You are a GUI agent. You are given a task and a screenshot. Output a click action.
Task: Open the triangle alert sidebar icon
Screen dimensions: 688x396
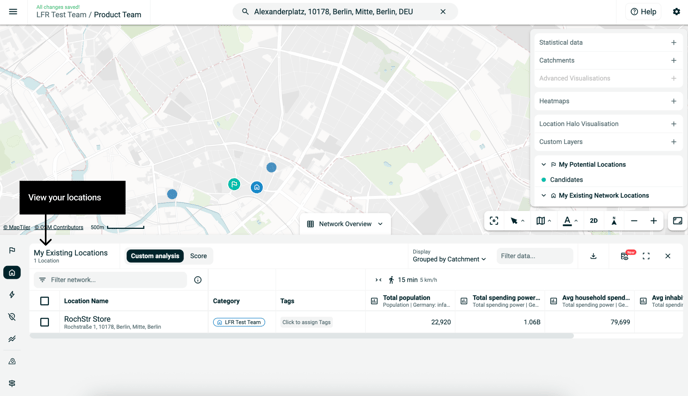coord(12,361)
